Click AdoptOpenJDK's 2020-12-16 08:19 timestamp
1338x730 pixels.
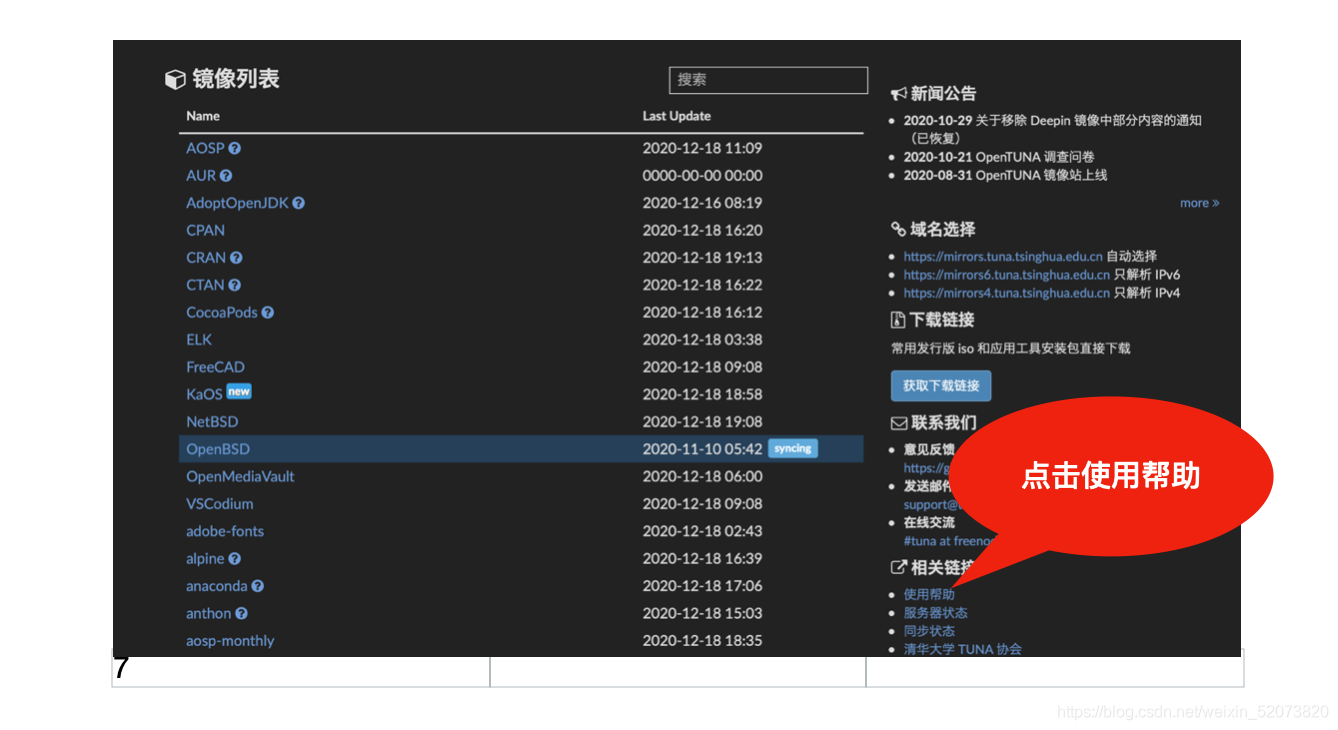(x=702, y=203)
